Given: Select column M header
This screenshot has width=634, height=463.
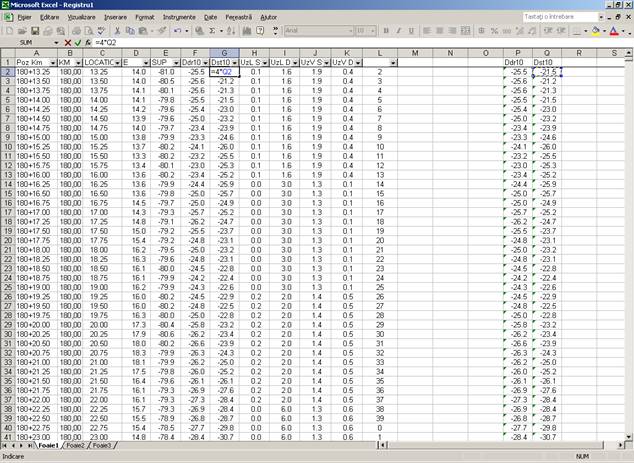Looking at the screenshot, I should click(x=414, y=52).
